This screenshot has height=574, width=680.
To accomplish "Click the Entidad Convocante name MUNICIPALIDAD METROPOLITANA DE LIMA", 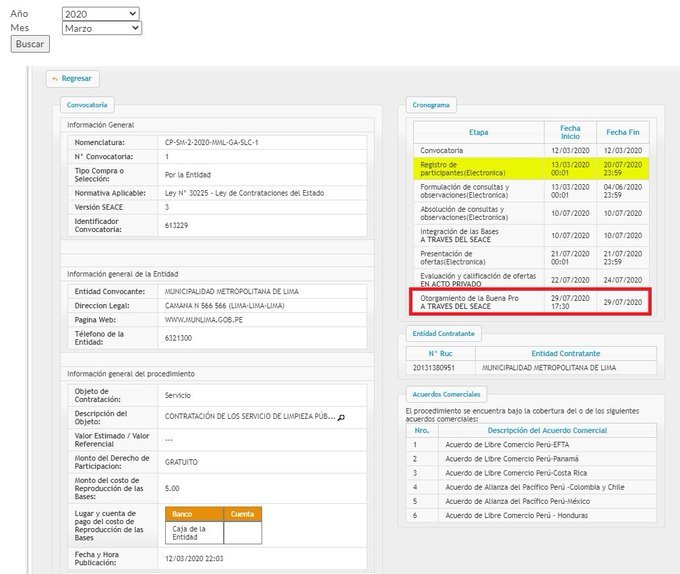I will pyautogui.click(x=232, y=291).
